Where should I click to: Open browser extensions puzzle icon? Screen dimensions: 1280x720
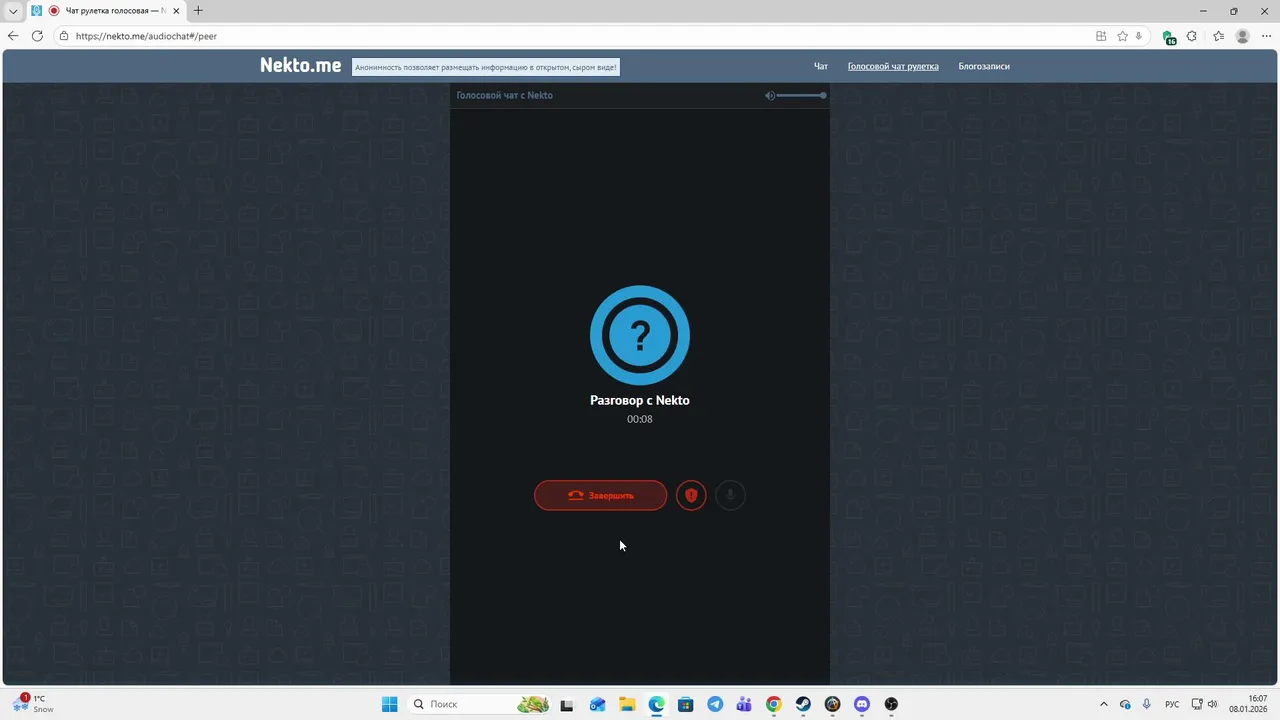pos(1192,36)
